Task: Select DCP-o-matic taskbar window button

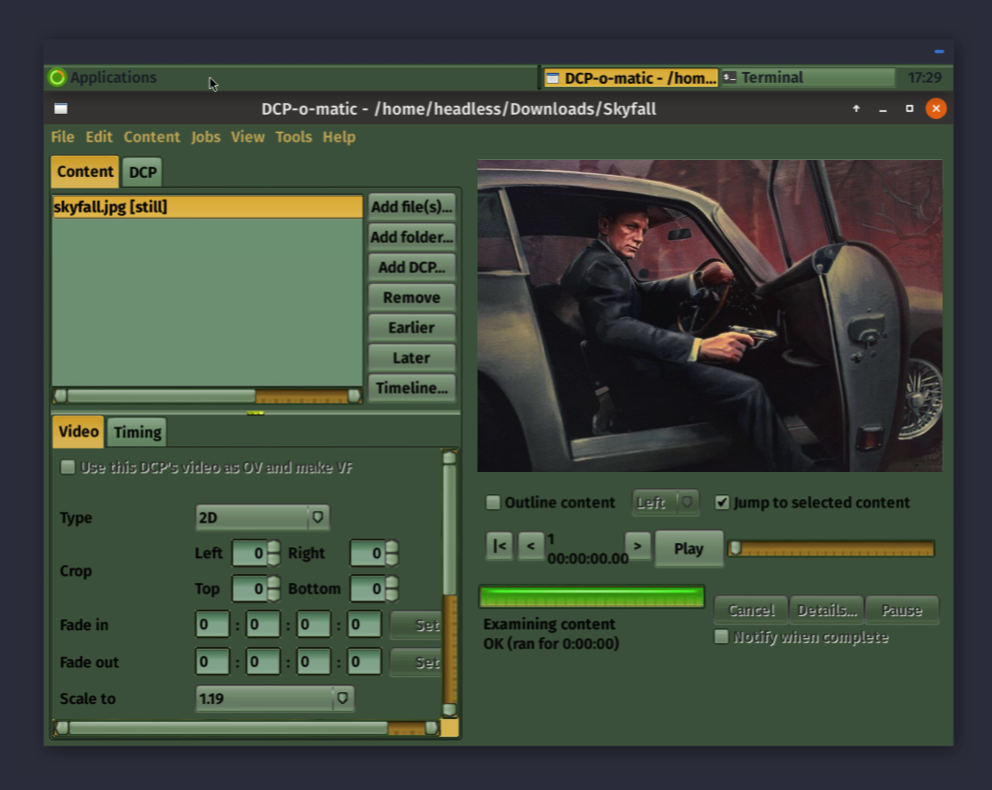Action: [631, 78]
